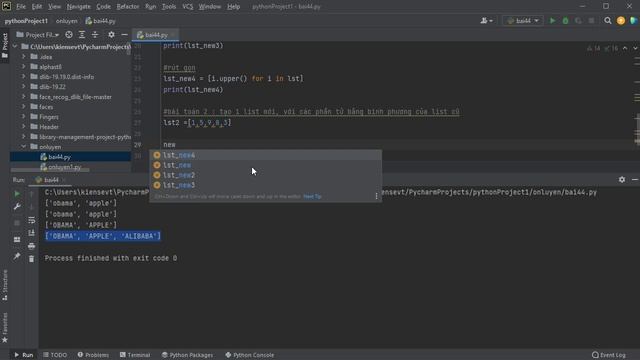
Task: Open the Project Files view dropdown
Action: (x=38, y=35)
